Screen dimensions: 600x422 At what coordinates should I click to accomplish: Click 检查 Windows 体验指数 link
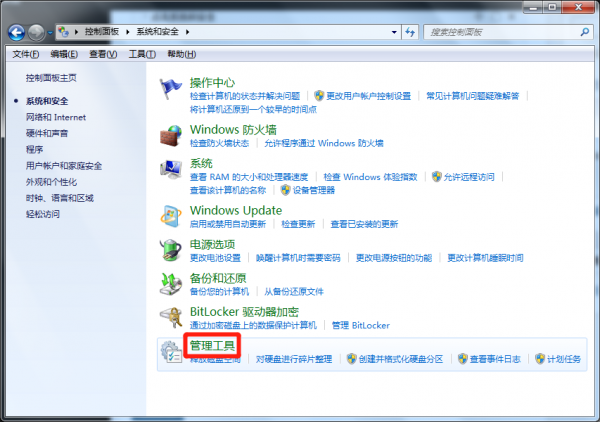click(370, 177)
